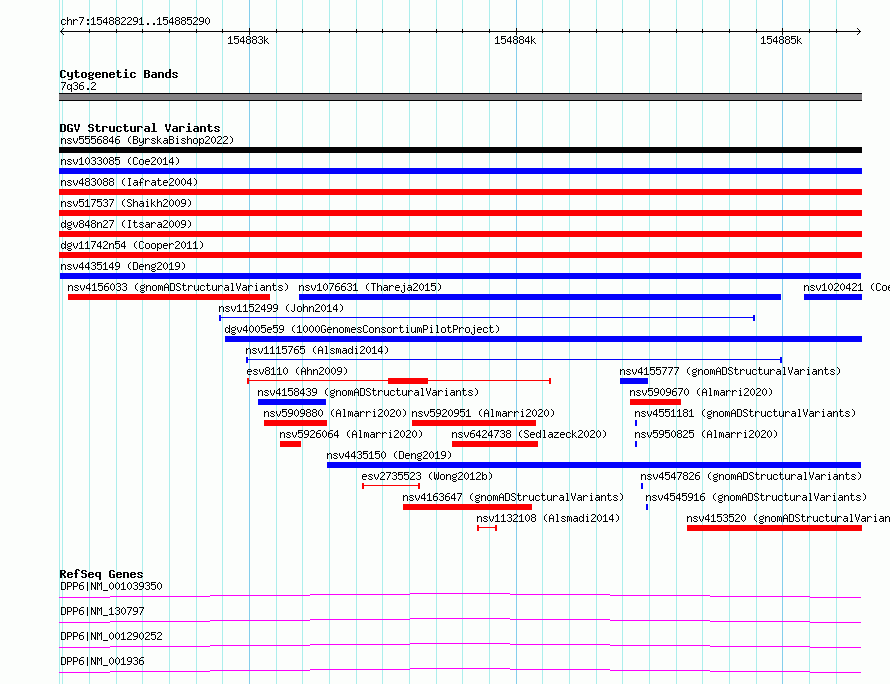Image resolution: width=890 pixels, height=684 pixels.
Task: Click the 154883k ruler position label
Action: [x=248, y=40]
